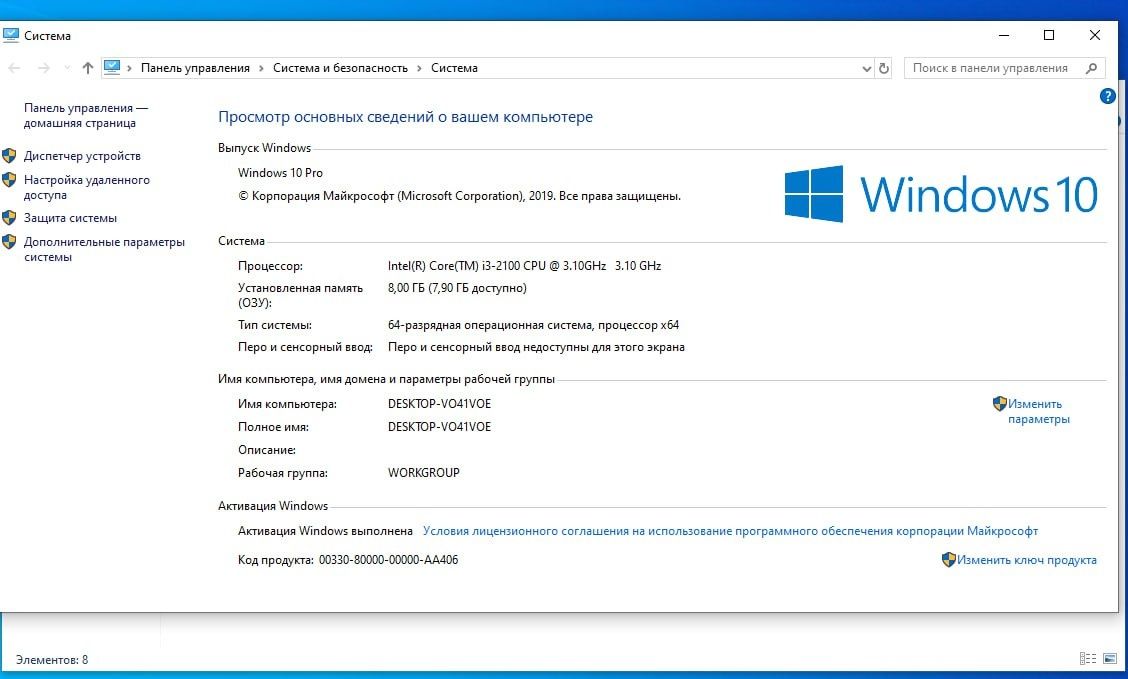The height and width of the screenshot is (679, 1128).
Task: Click shield icon beside 'Диспетчер устройств'
Action: [x=9, y=155]
